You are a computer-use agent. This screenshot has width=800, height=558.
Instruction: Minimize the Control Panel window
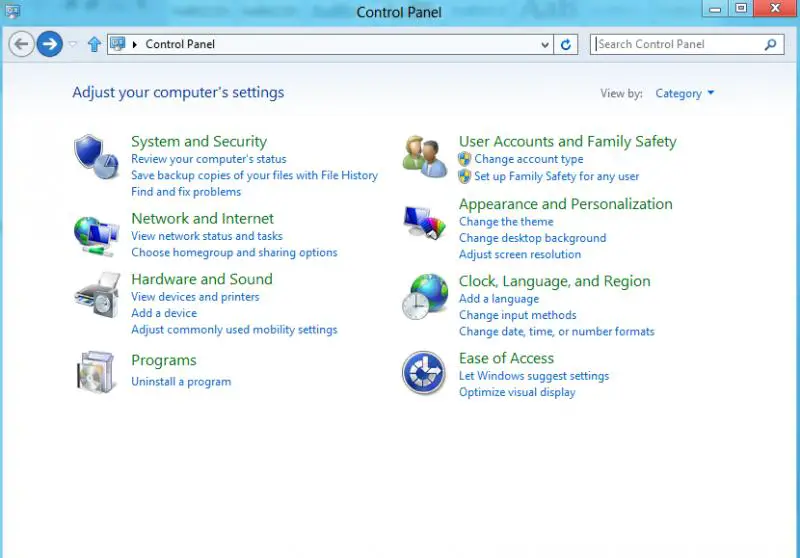[x=715, y=9]
